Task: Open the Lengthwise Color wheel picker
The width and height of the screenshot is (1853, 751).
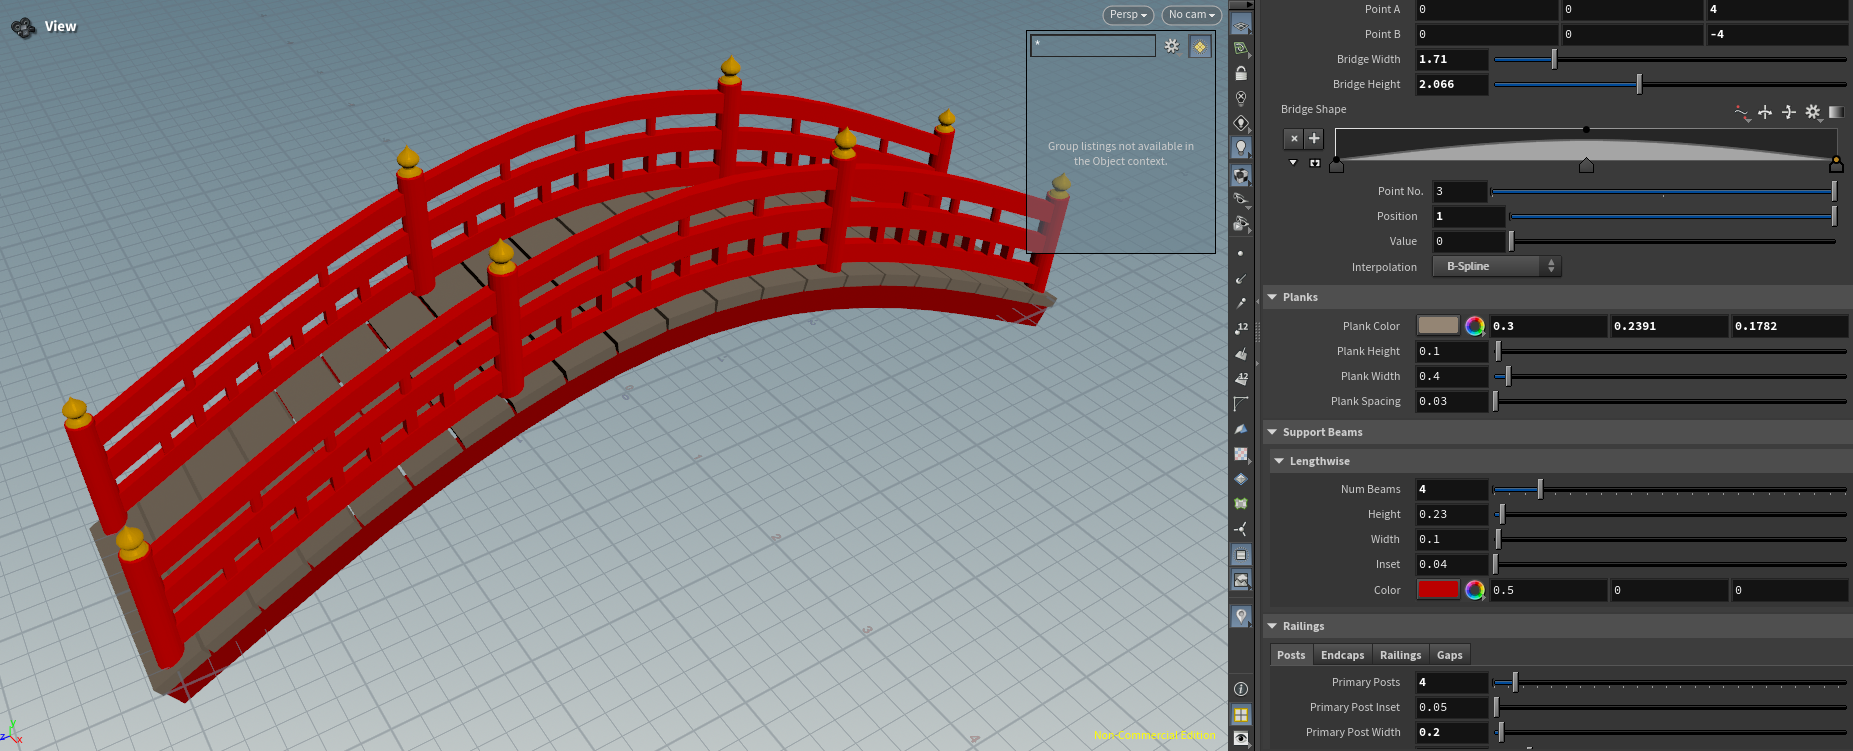Action: coord(1475,590)
